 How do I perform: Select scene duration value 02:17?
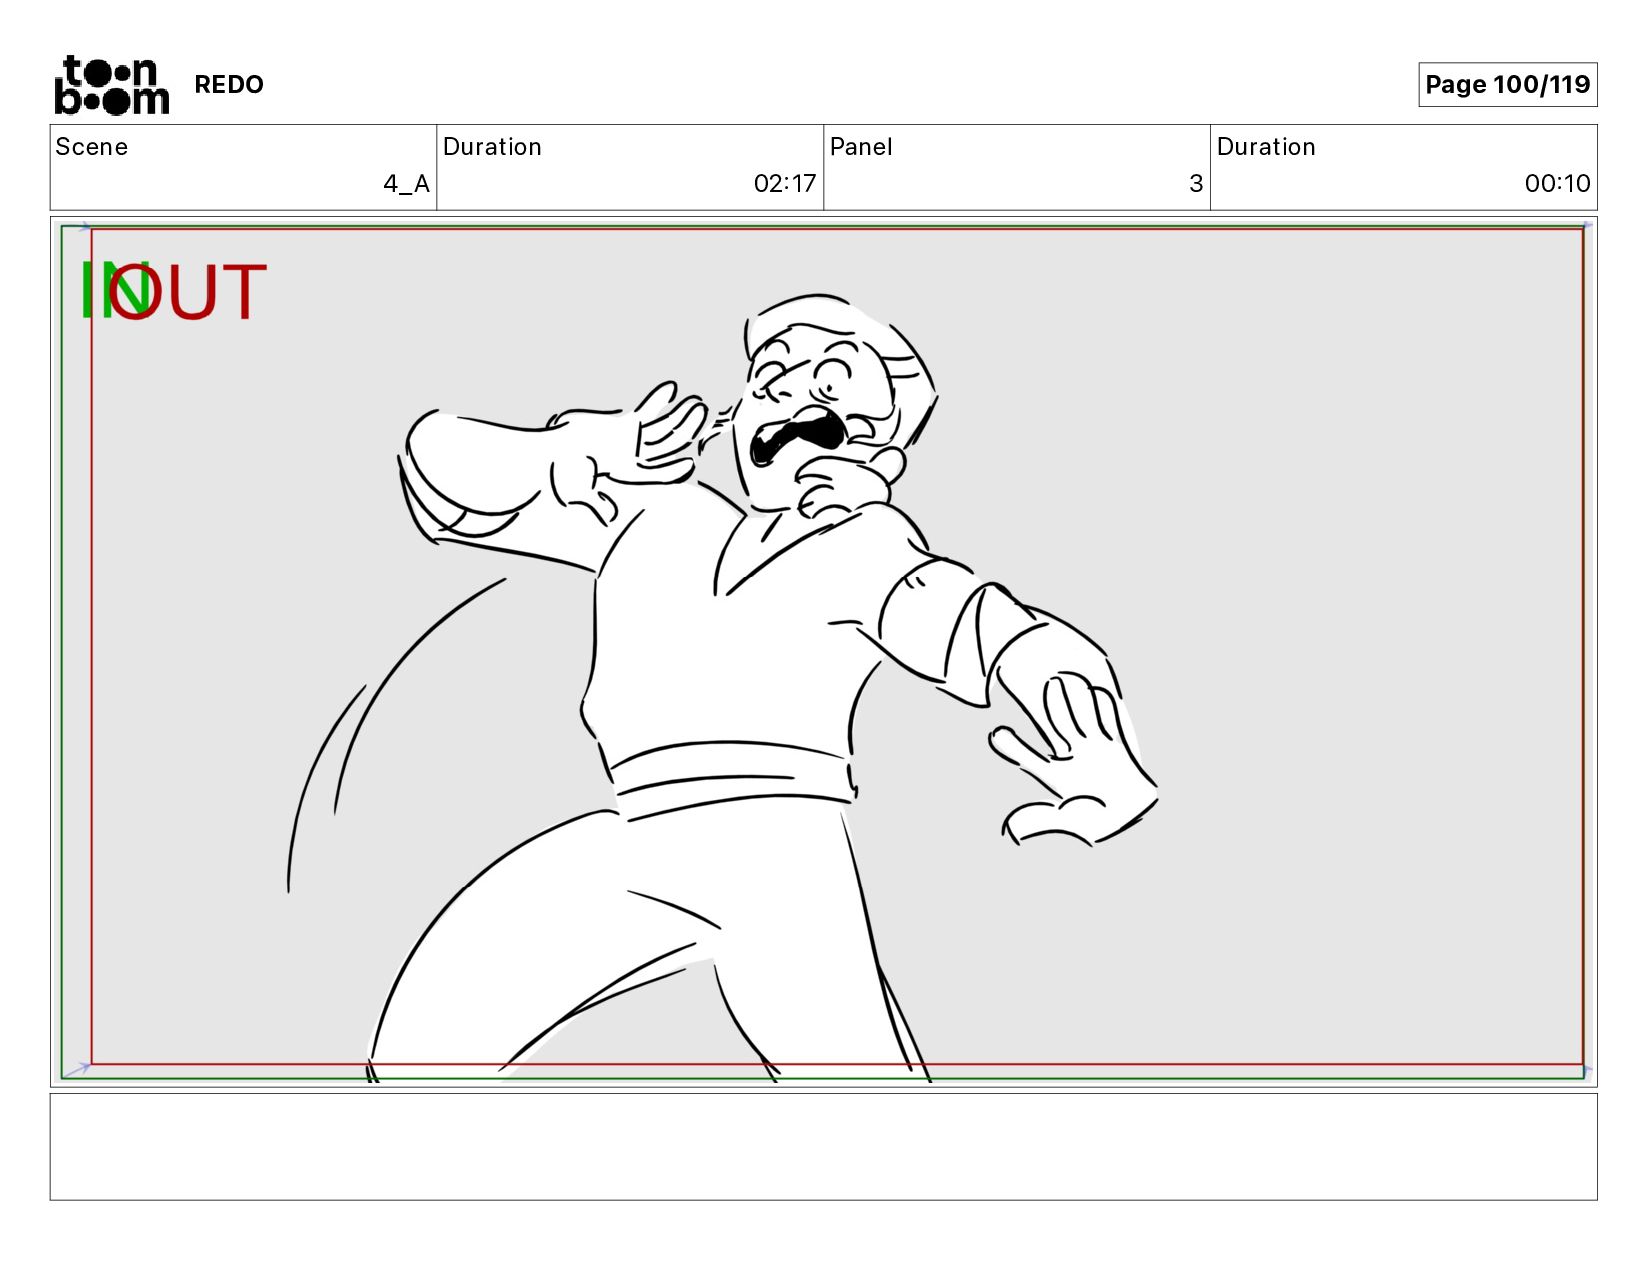785,184
